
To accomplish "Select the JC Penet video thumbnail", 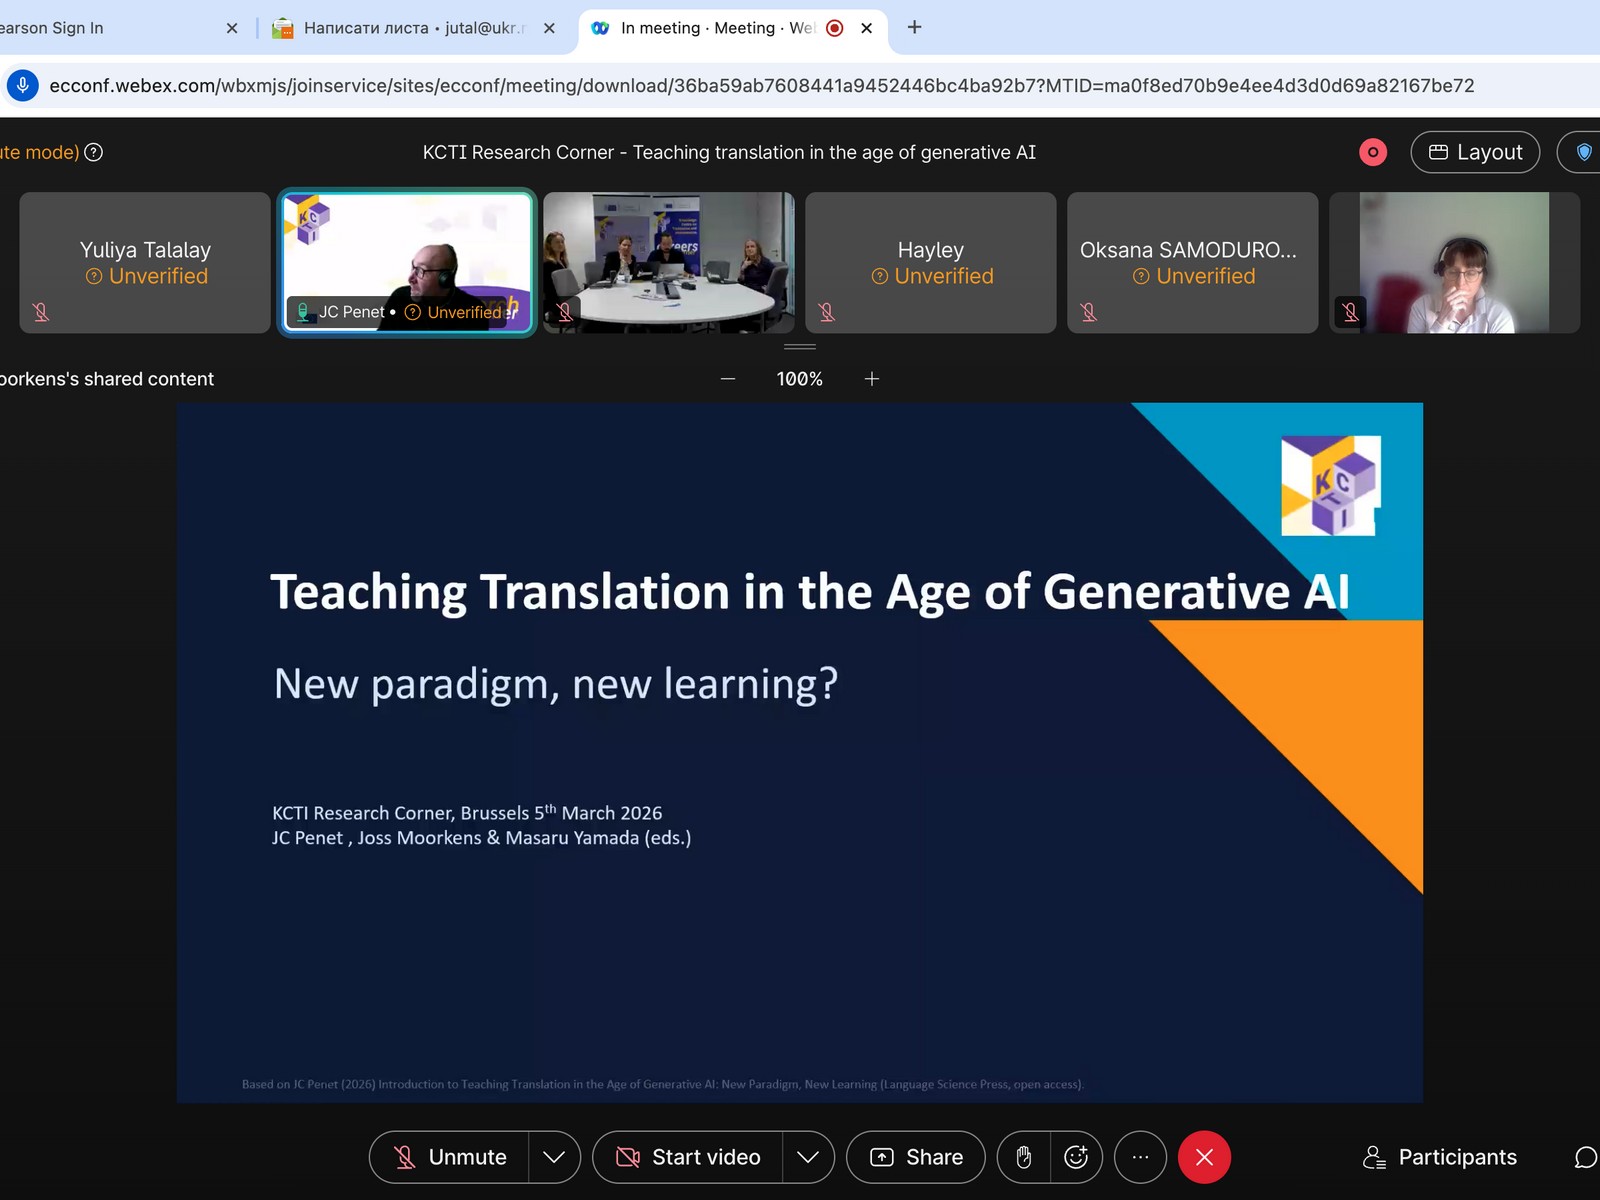I will [407, 262].
